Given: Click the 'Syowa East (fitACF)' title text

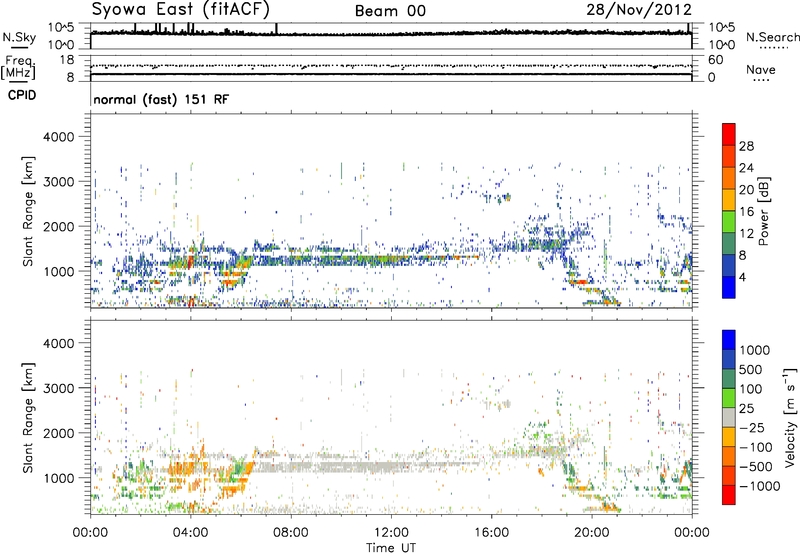Looking at the screenshot, I should 181,10.
